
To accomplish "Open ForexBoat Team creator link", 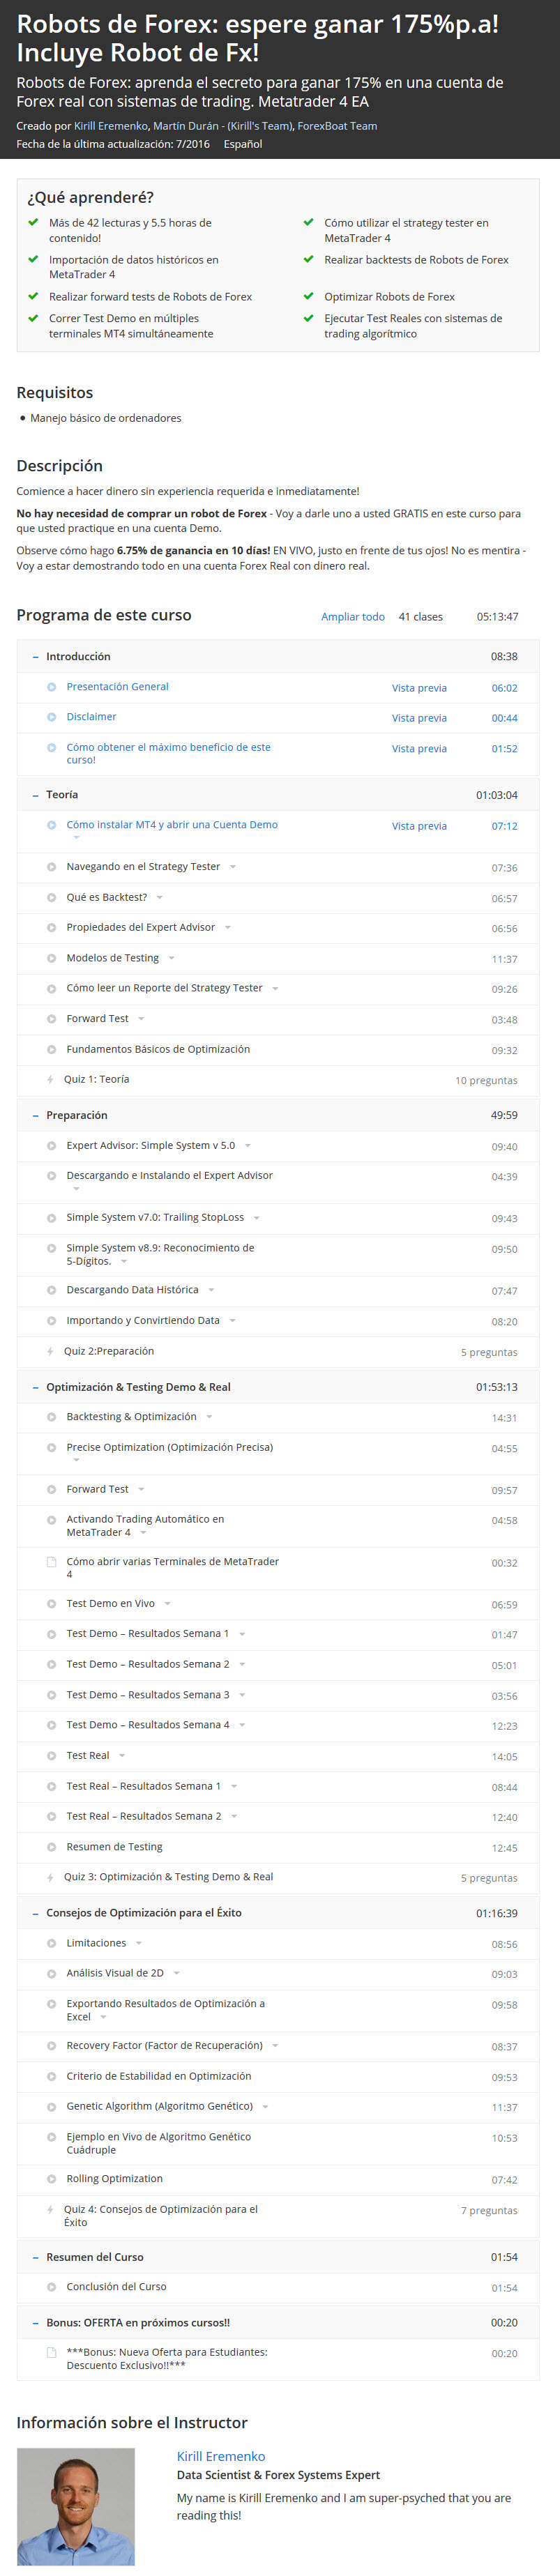I will [337, 126].
